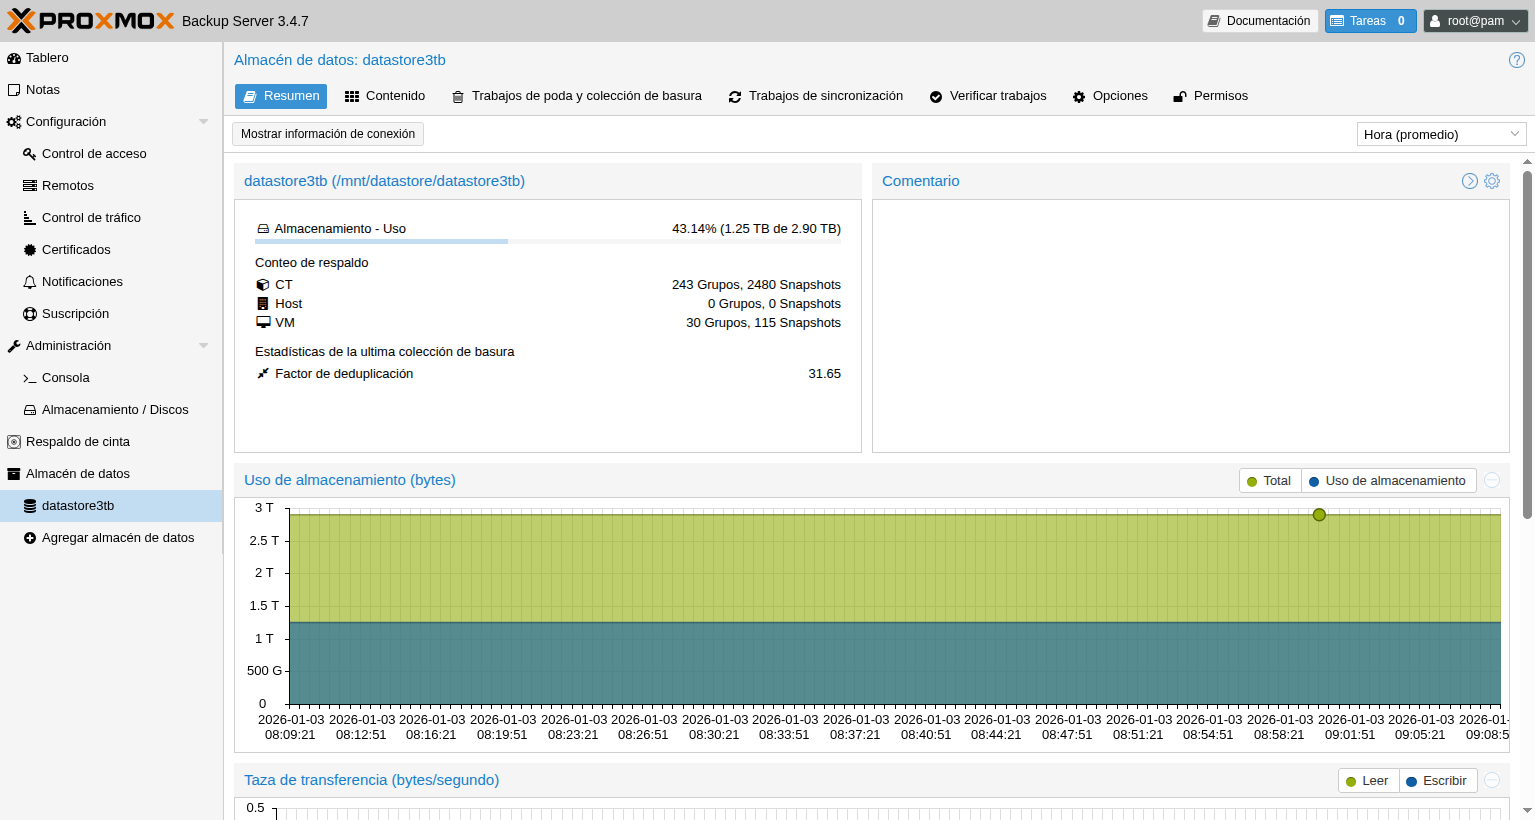Viewport: 1535px width, 820px height.
Task: Click the storage chart data point marker
Action: point(1319,515)
